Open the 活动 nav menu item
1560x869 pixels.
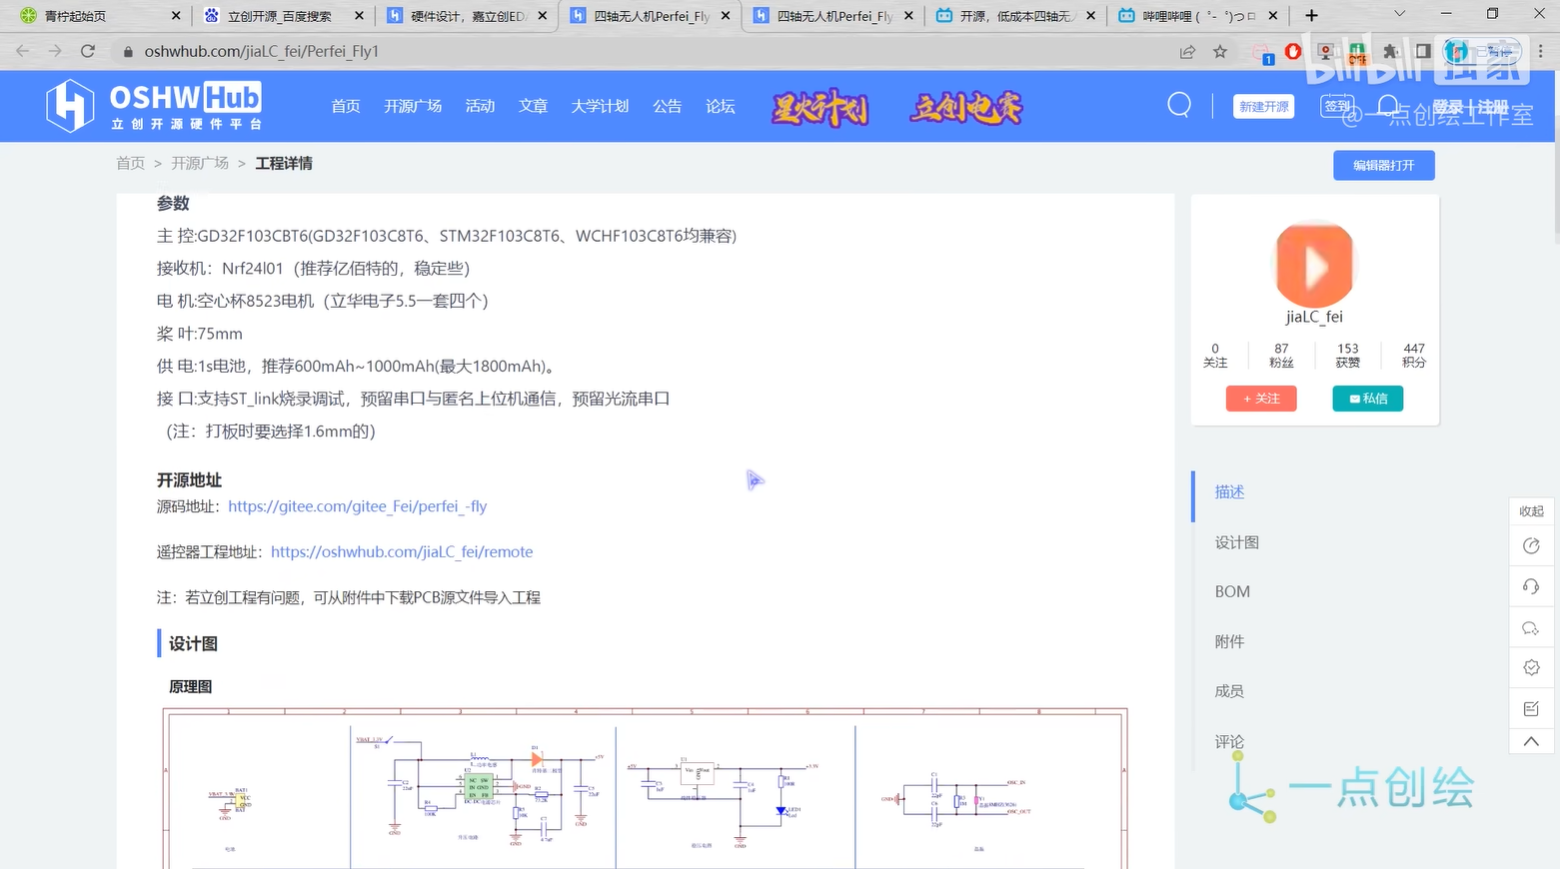coord(480,106)
